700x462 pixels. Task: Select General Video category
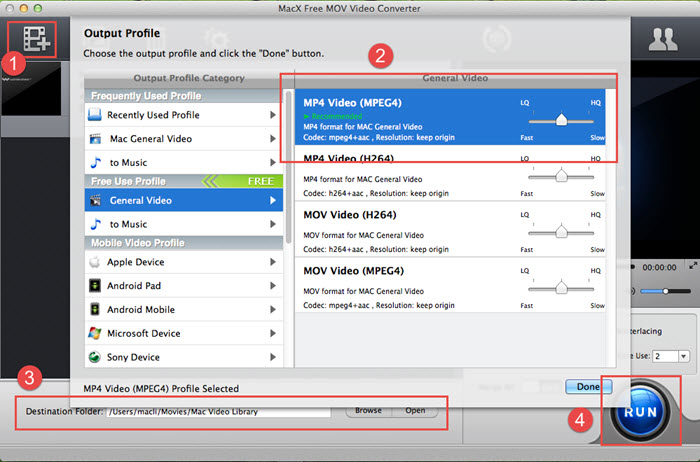click(183, 200)
